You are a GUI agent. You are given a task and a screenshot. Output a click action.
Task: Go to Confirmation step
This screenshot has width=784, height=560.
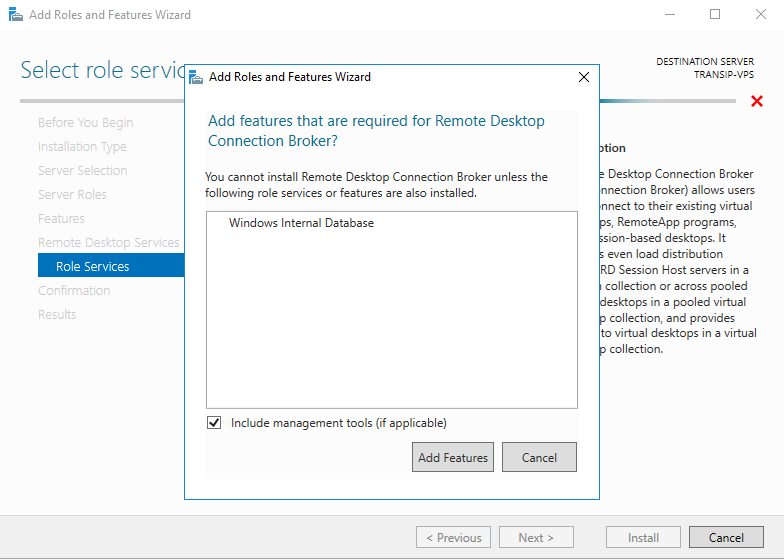(x=74, y=290)
